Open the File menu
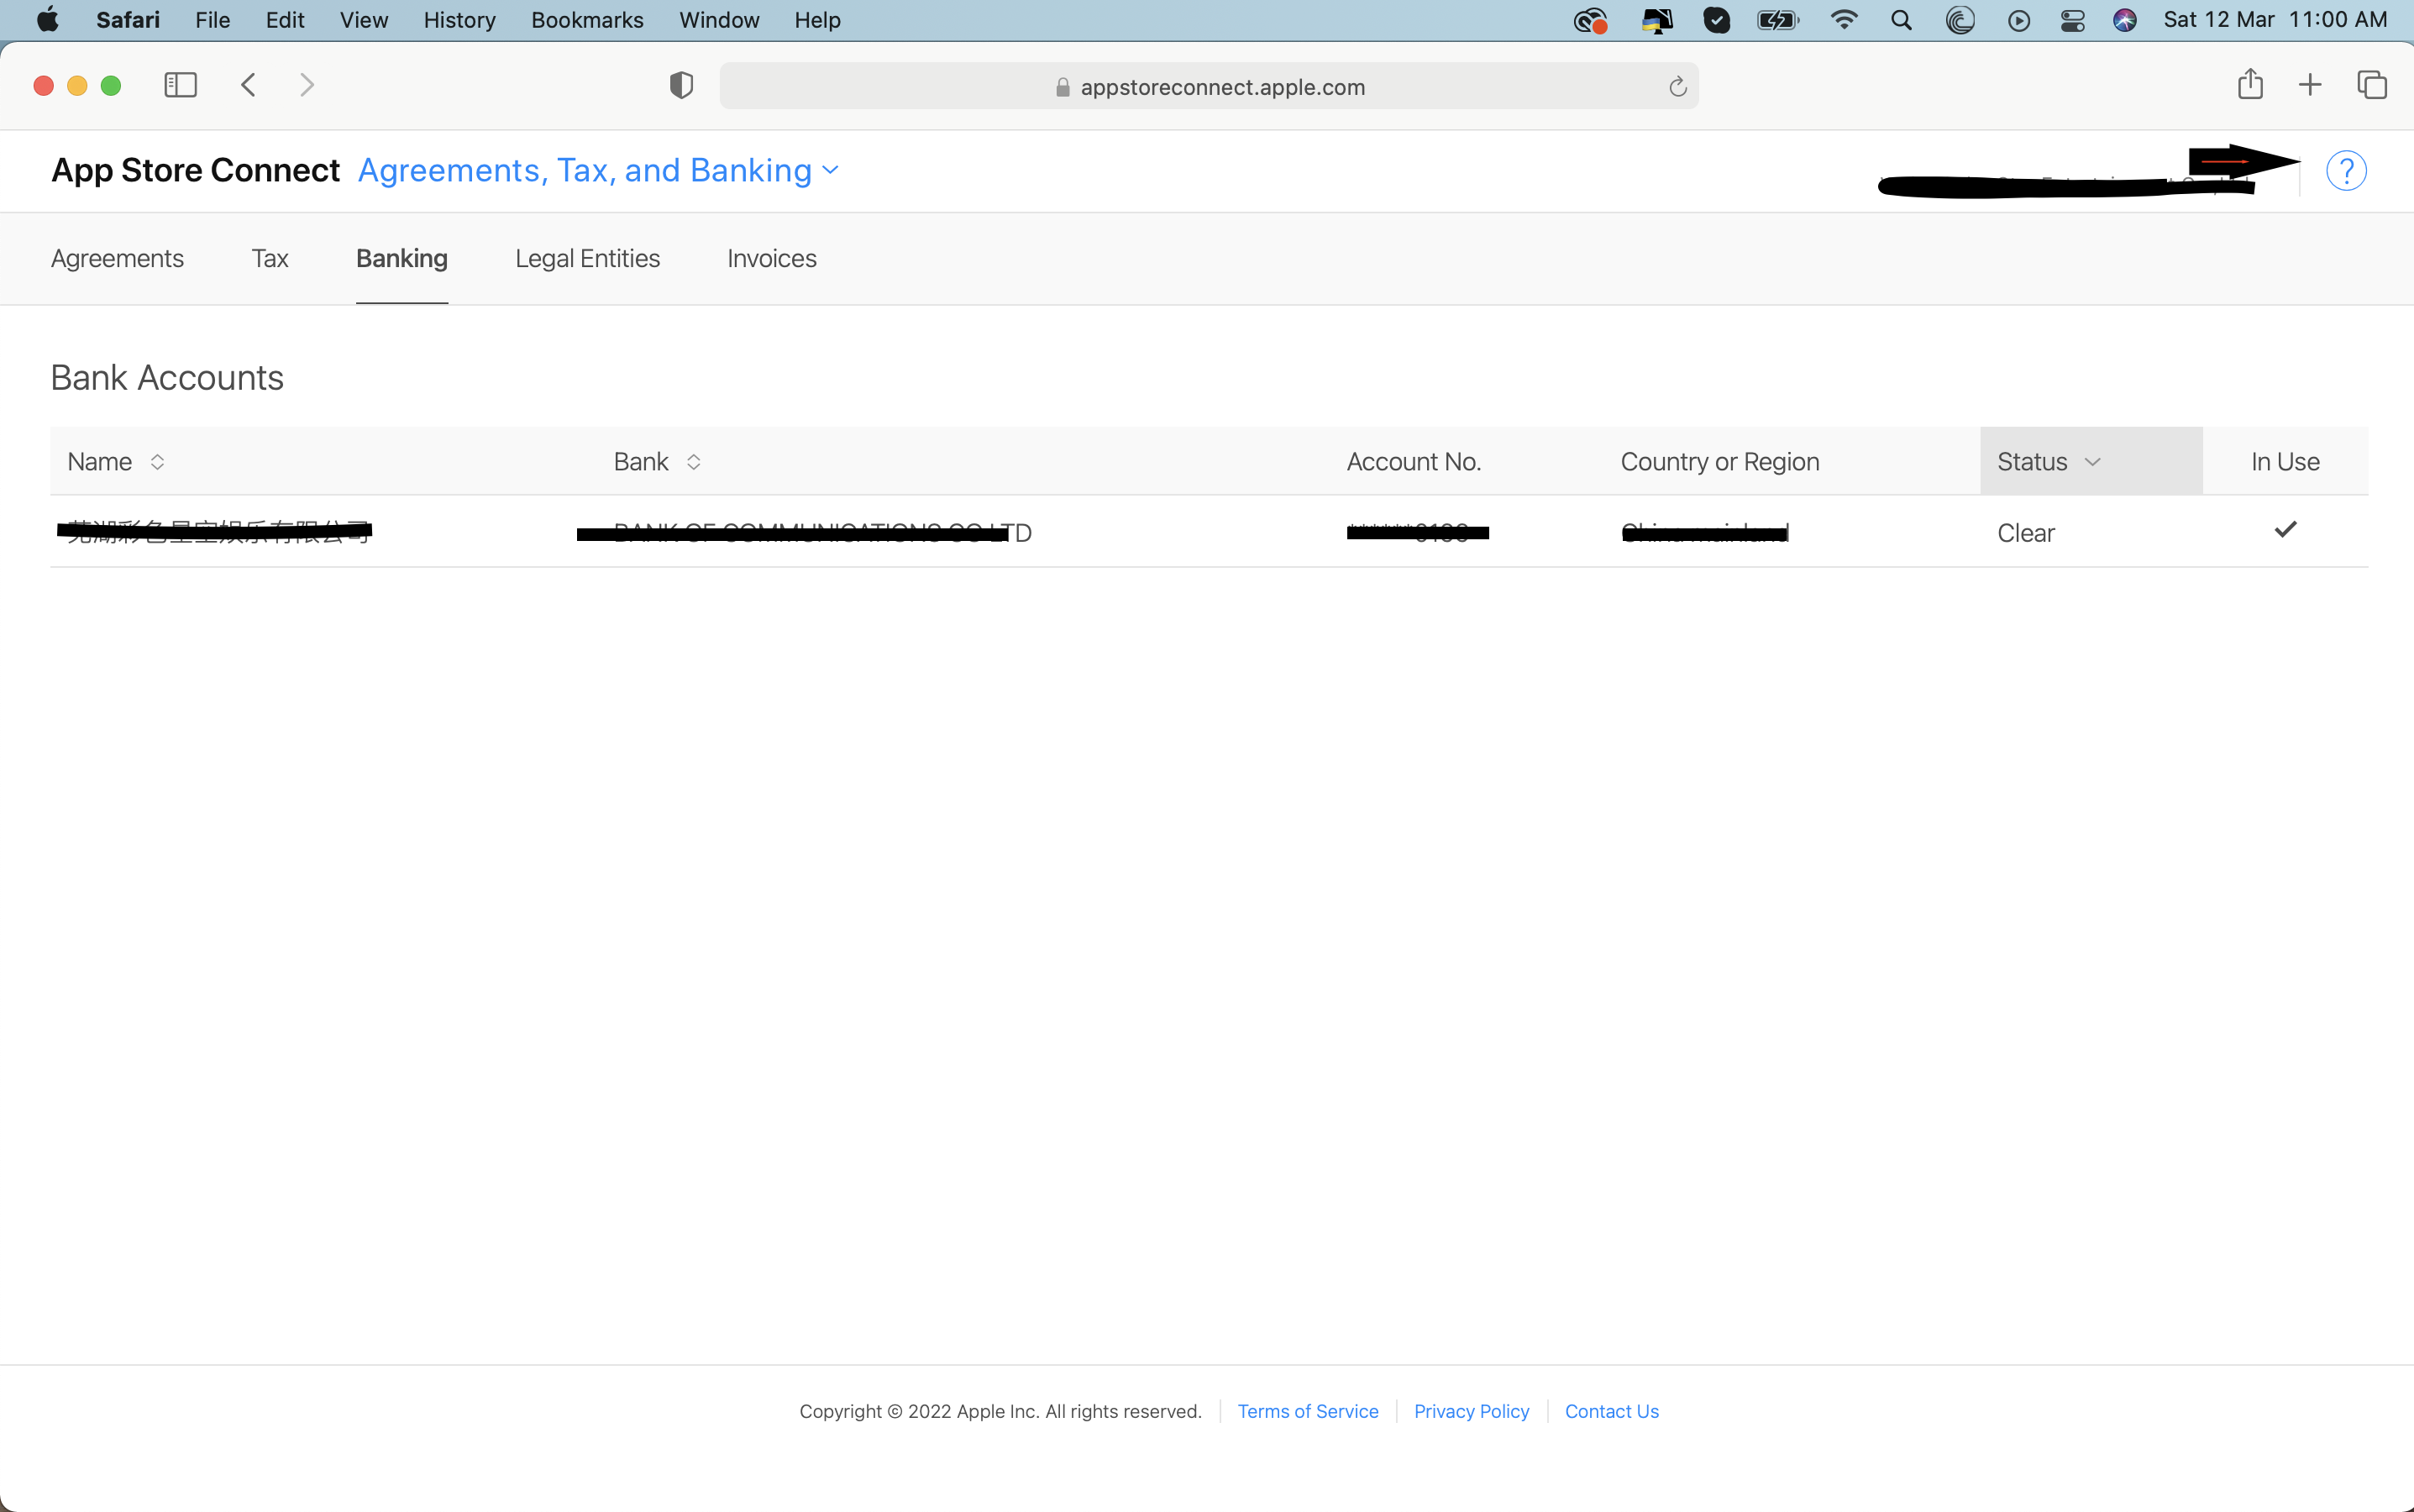Screen dimensions: 2414x1512 (x=212, y=20)
